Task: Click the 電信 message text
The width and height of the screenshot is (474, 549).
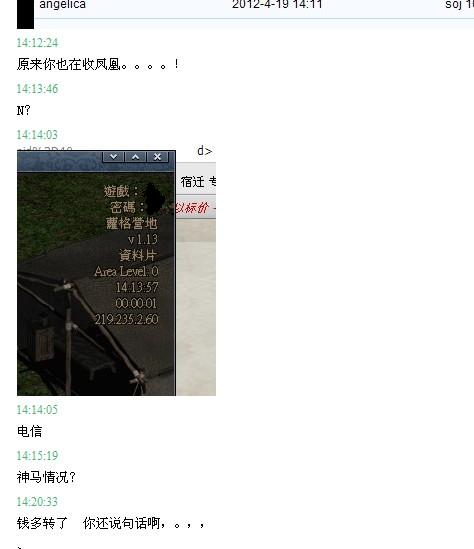Action: [x=29, y=431]
